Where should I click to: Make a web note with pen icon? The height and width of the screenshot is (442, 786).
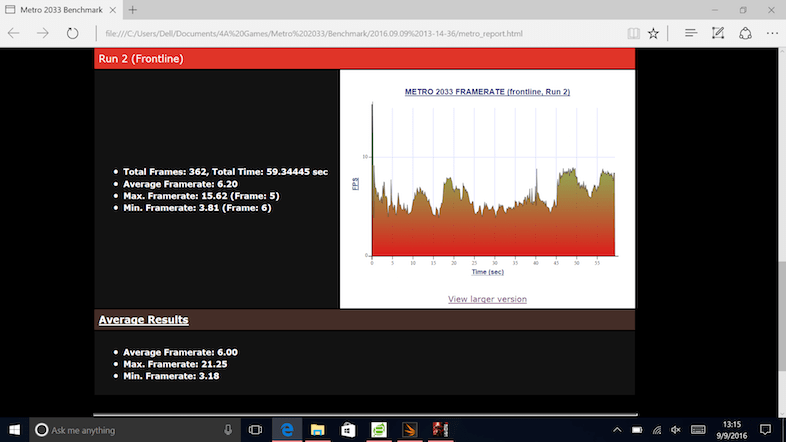(x=718, y=34)
